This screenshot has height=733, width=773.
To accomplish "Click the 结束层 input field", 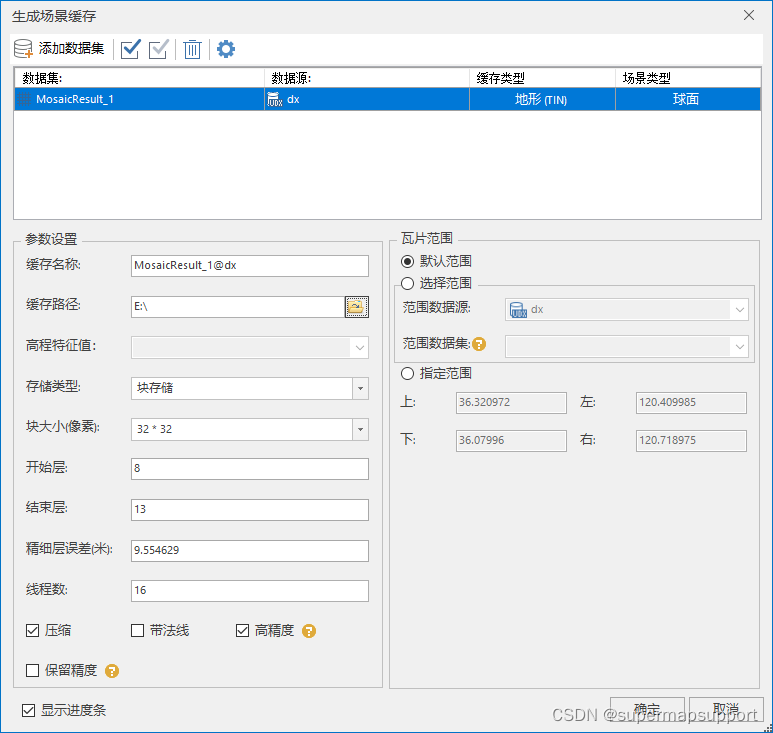I will point(250,510).
